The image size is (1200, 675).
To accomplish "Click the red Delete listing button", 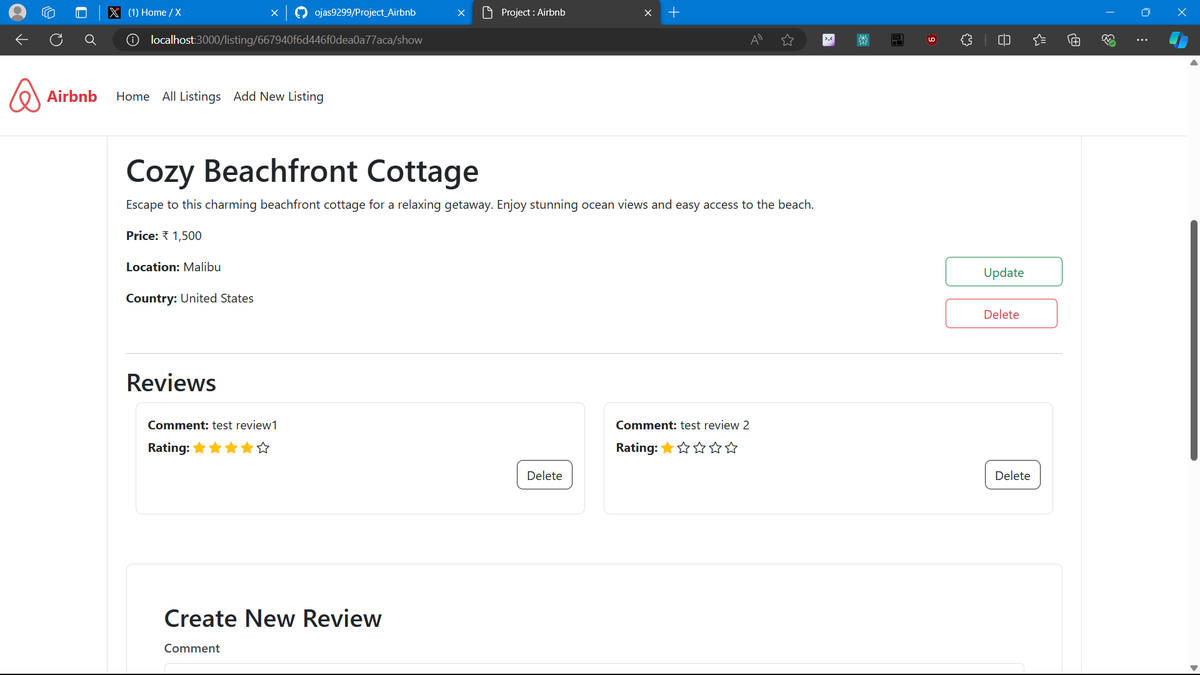I will point(1001,314).
